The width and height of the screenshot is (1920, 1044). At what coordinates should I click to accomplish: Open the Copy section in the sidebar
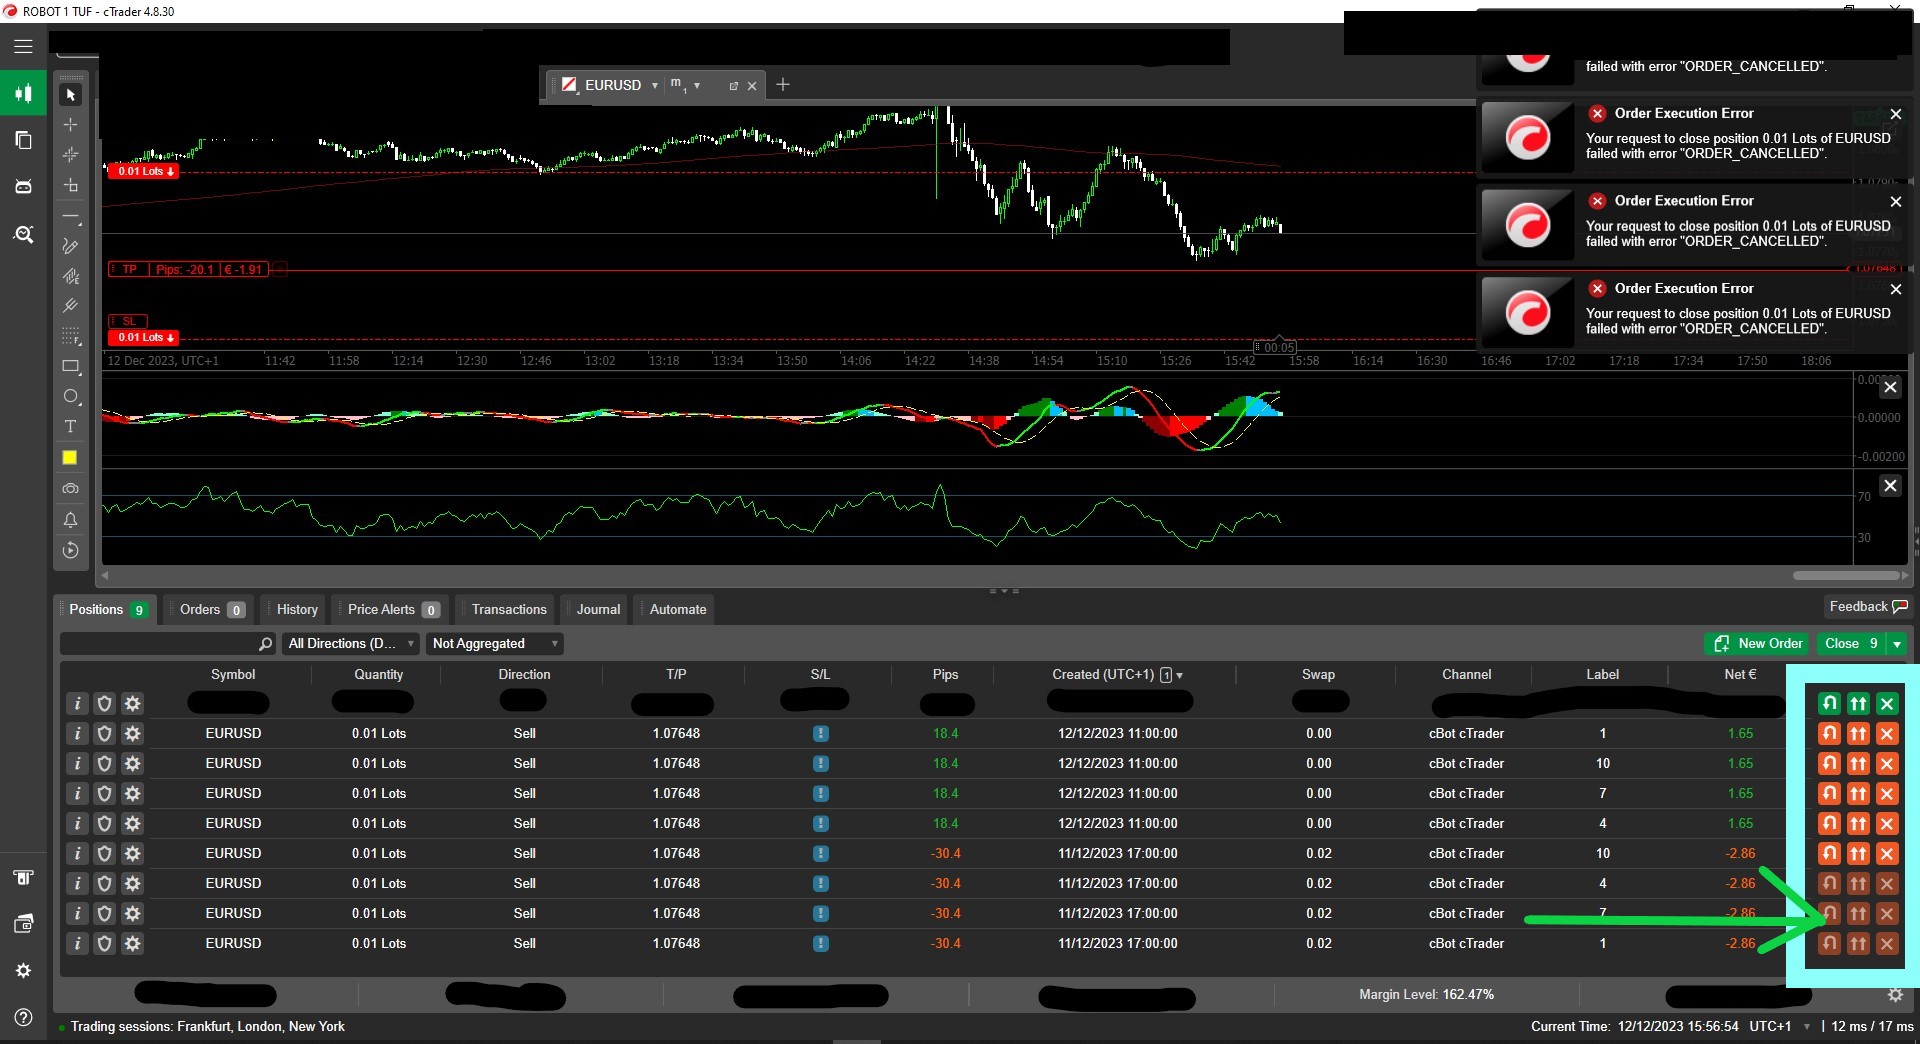(23, 140)
